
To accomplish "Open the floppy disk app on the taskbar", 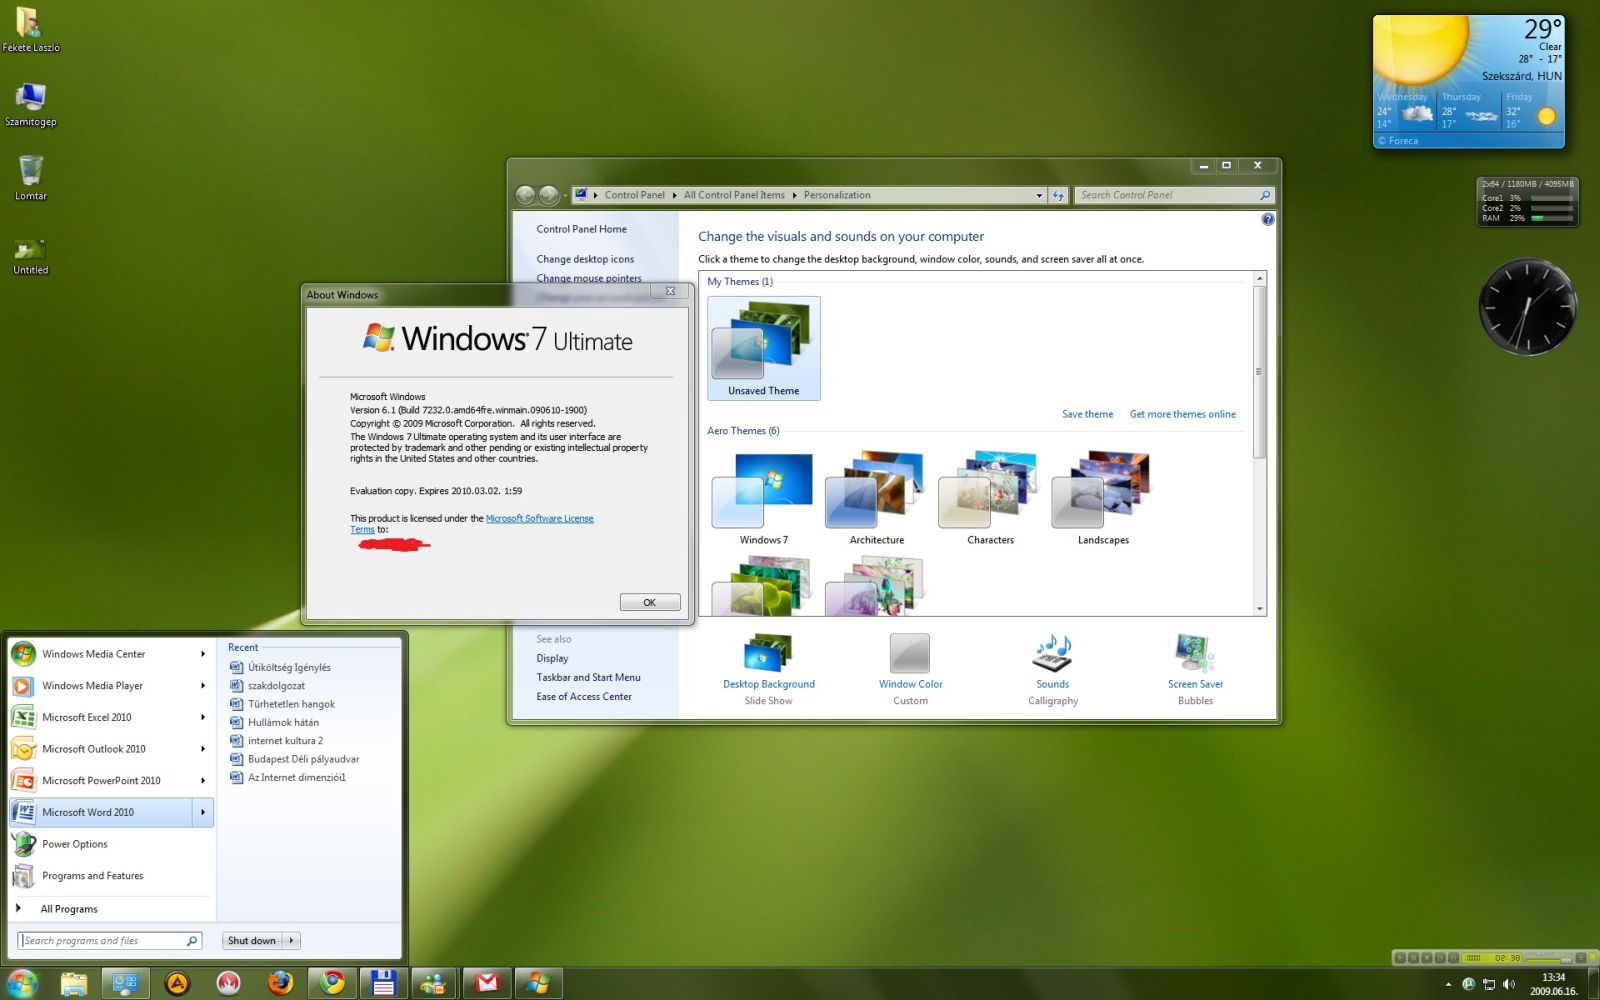I will click(384, 984).
